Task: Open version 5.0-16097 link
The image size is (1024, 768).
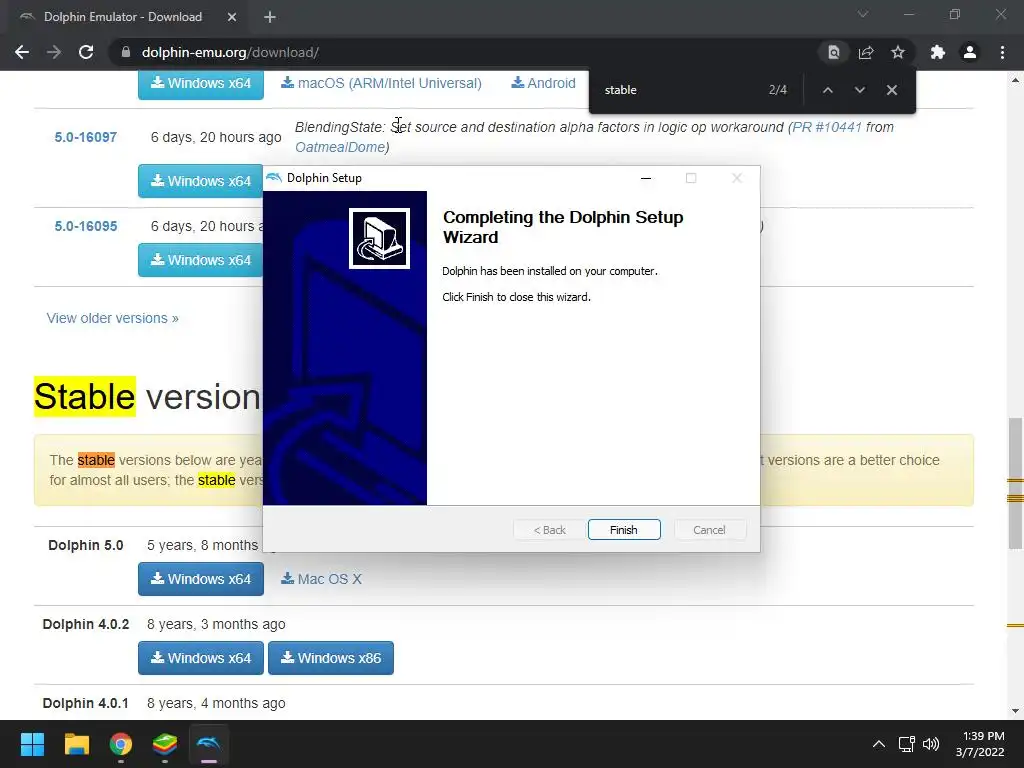Action: click(86, 137)
